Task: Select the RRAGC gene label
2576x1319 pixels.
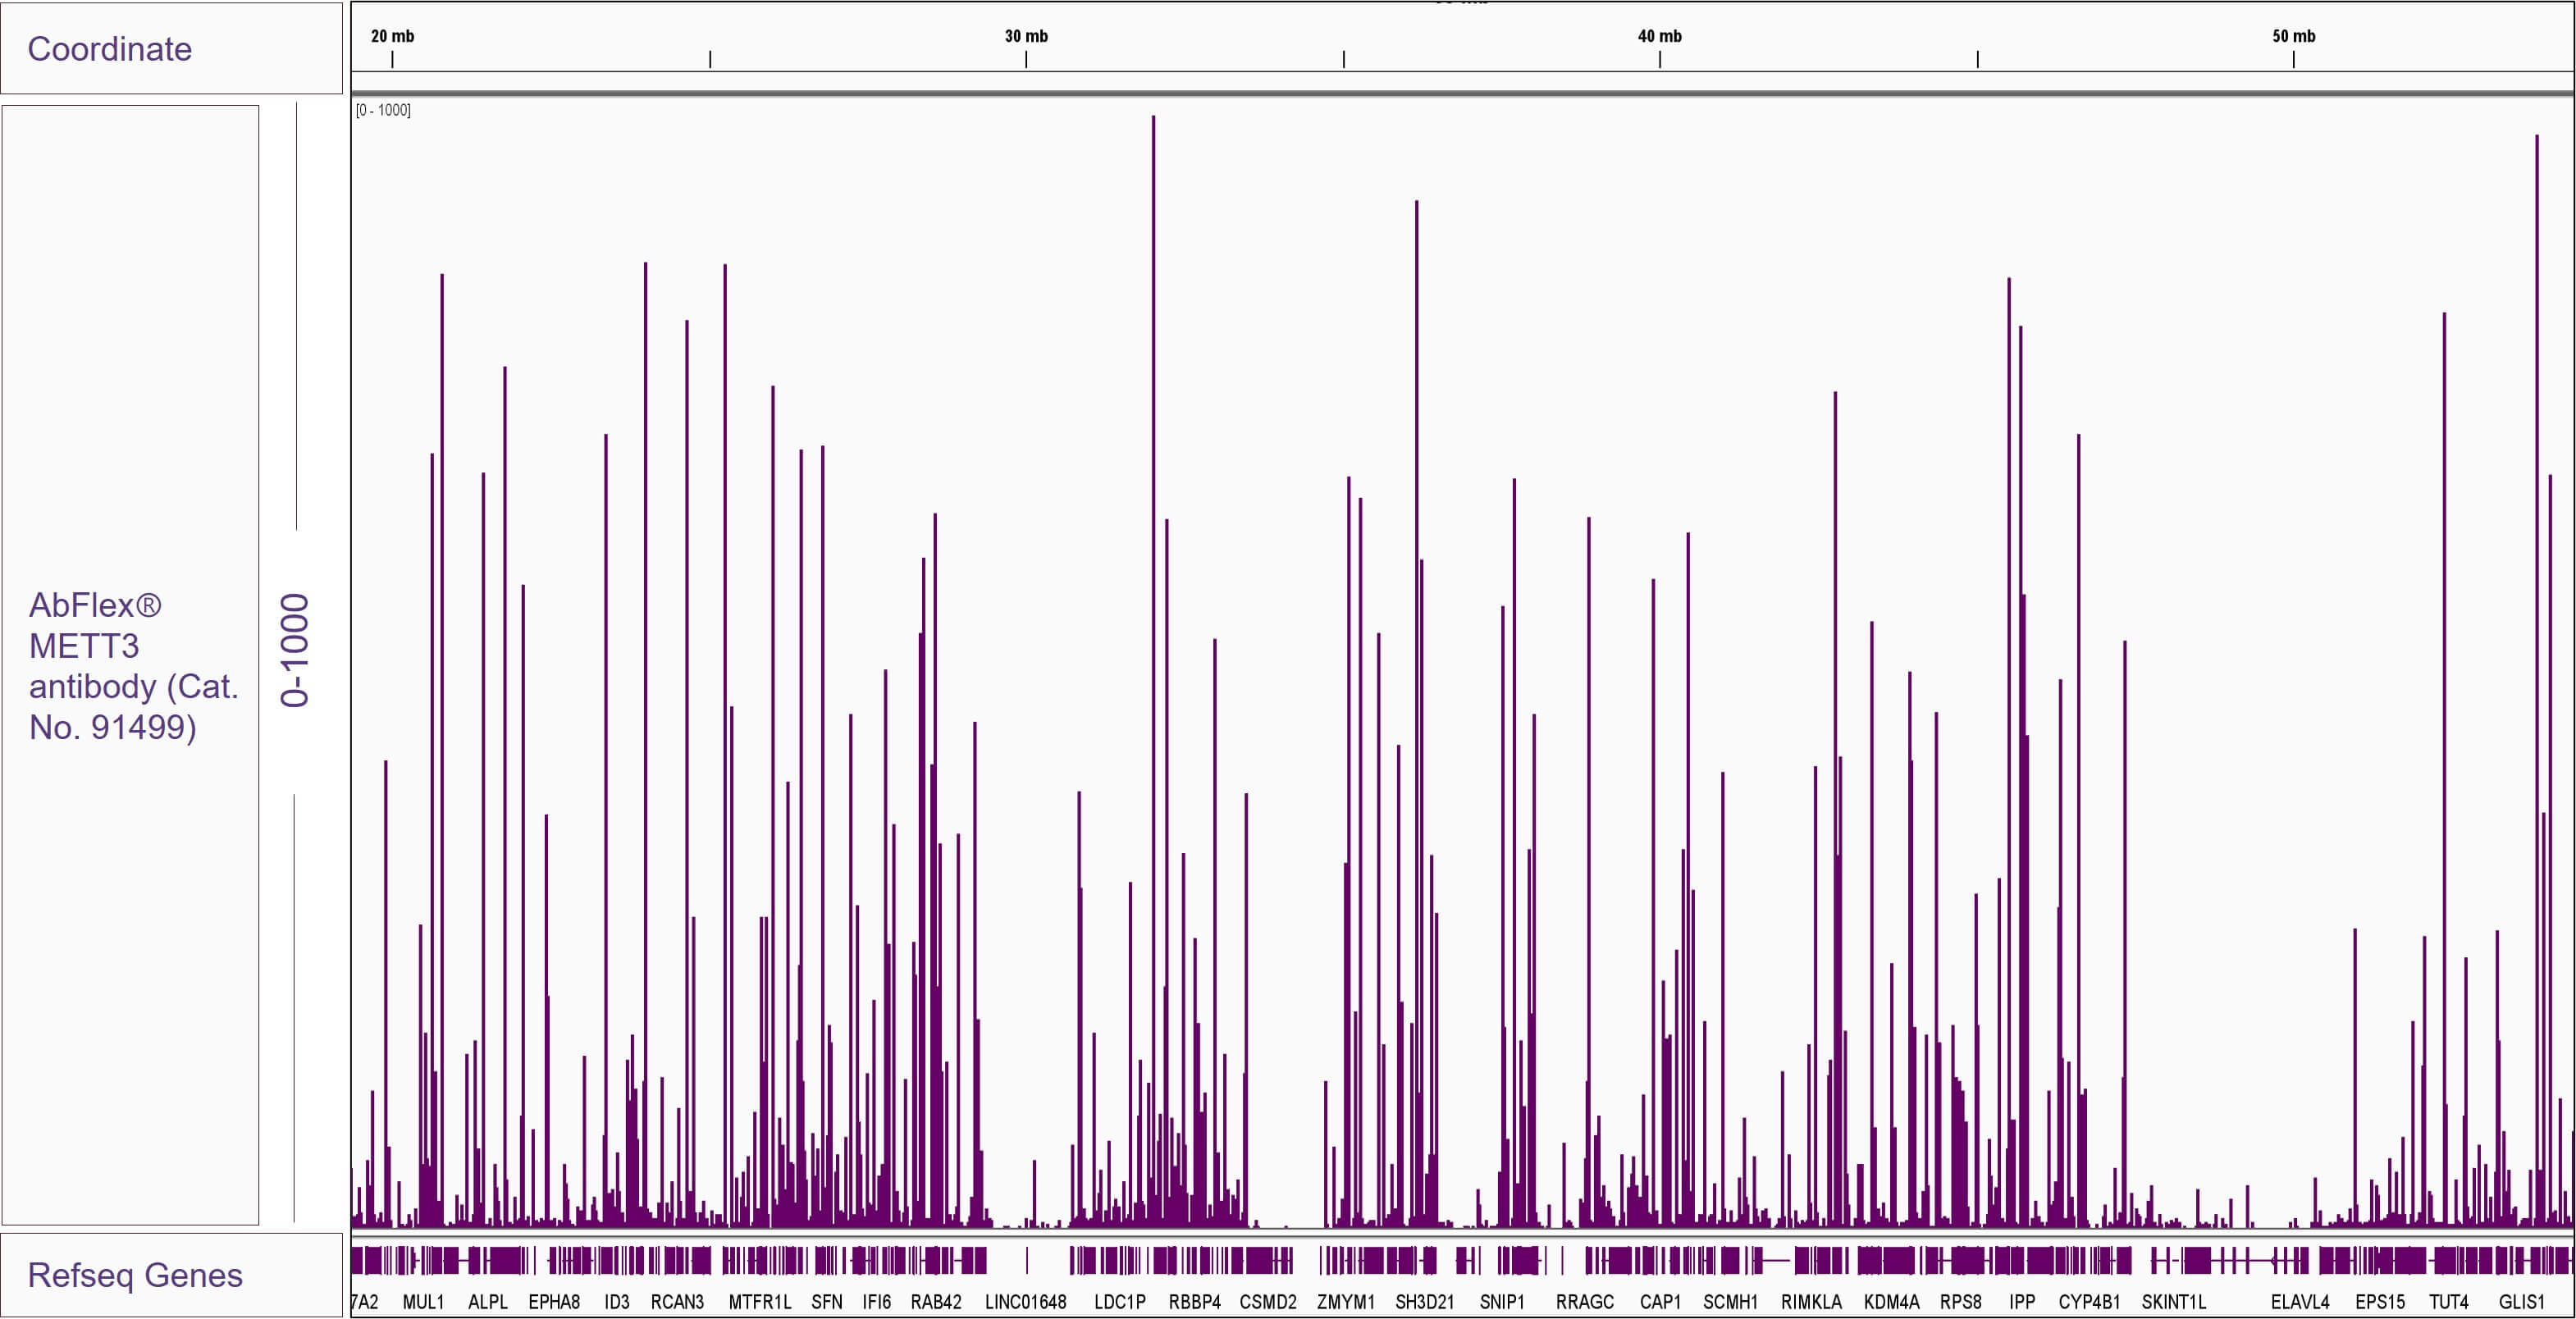Action: 1585,1302
